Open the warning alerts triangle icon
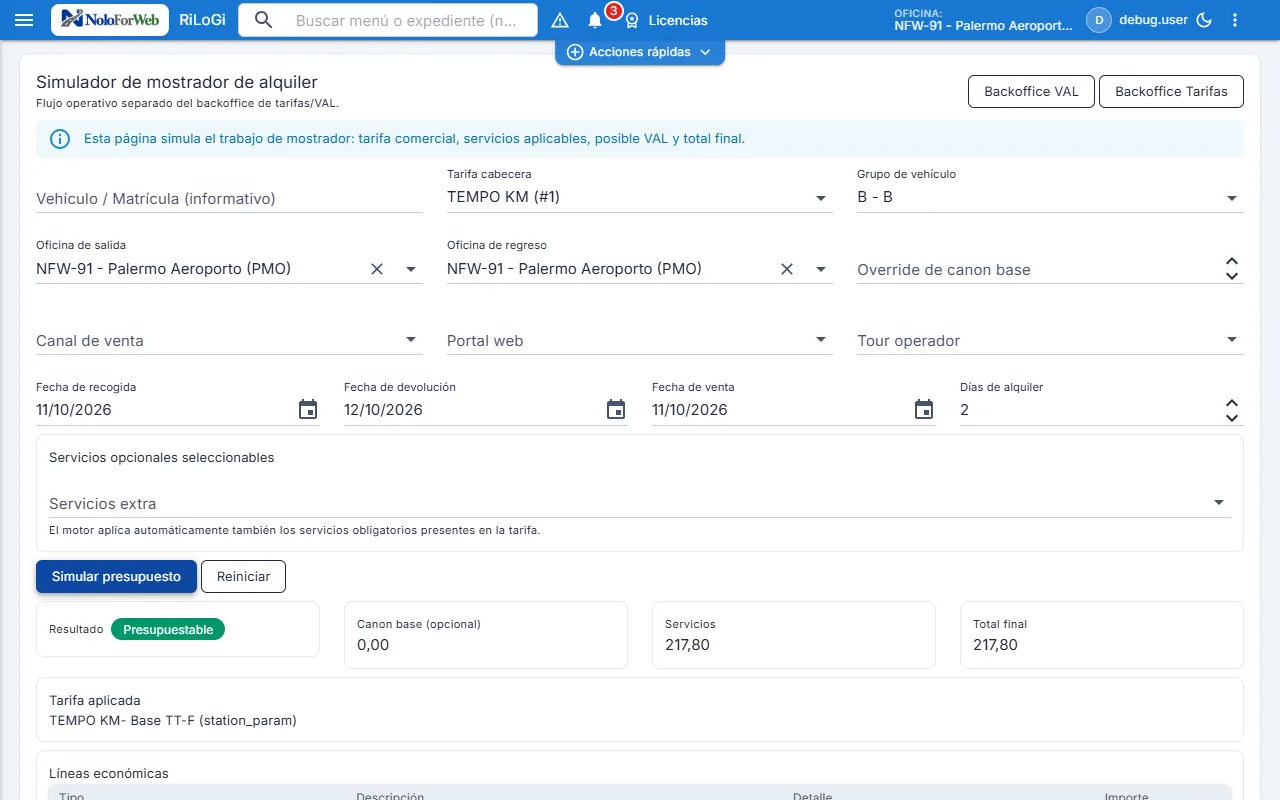 point(560,20)
